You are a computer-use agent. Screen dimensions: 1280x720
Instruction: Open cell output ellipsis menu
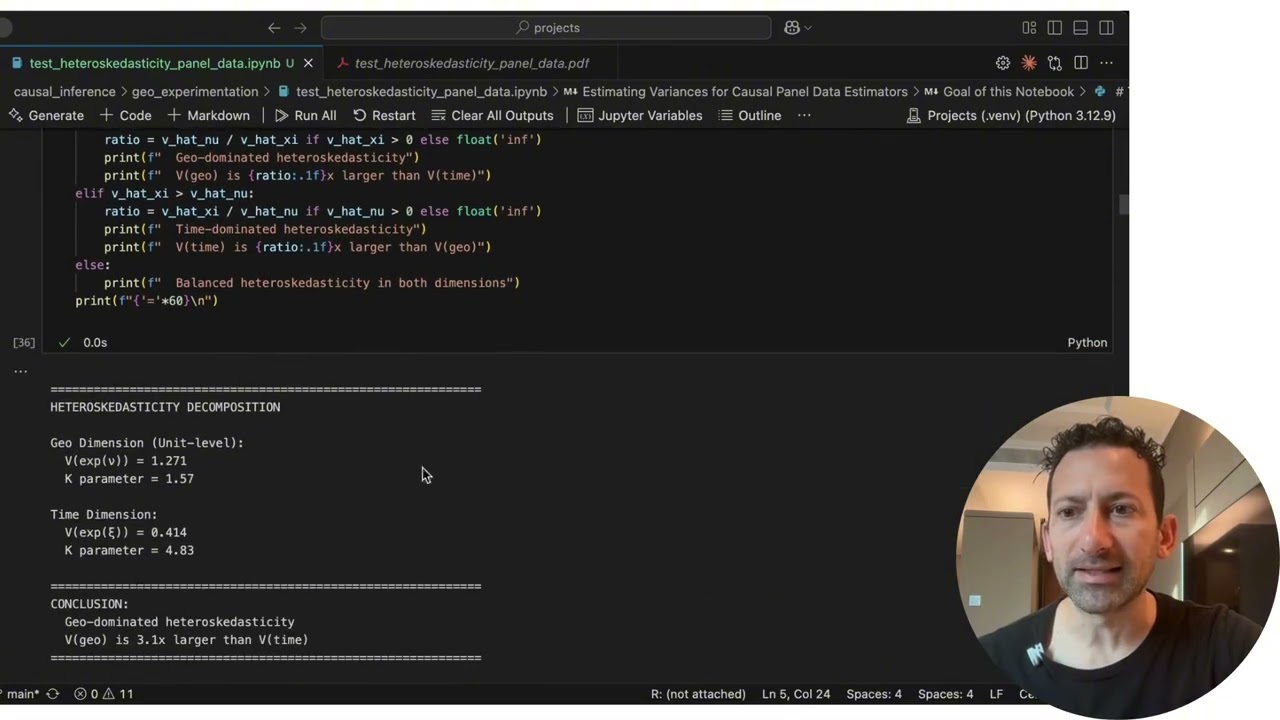[x=20, y=371]
